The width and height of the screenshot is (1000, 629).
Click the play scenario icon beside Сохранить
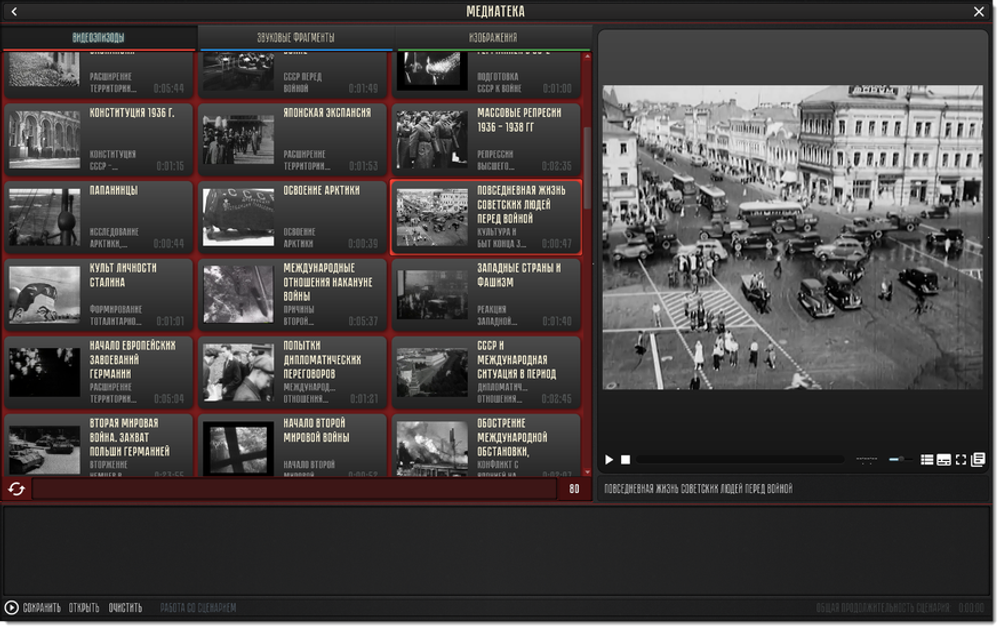coord(12,607)
